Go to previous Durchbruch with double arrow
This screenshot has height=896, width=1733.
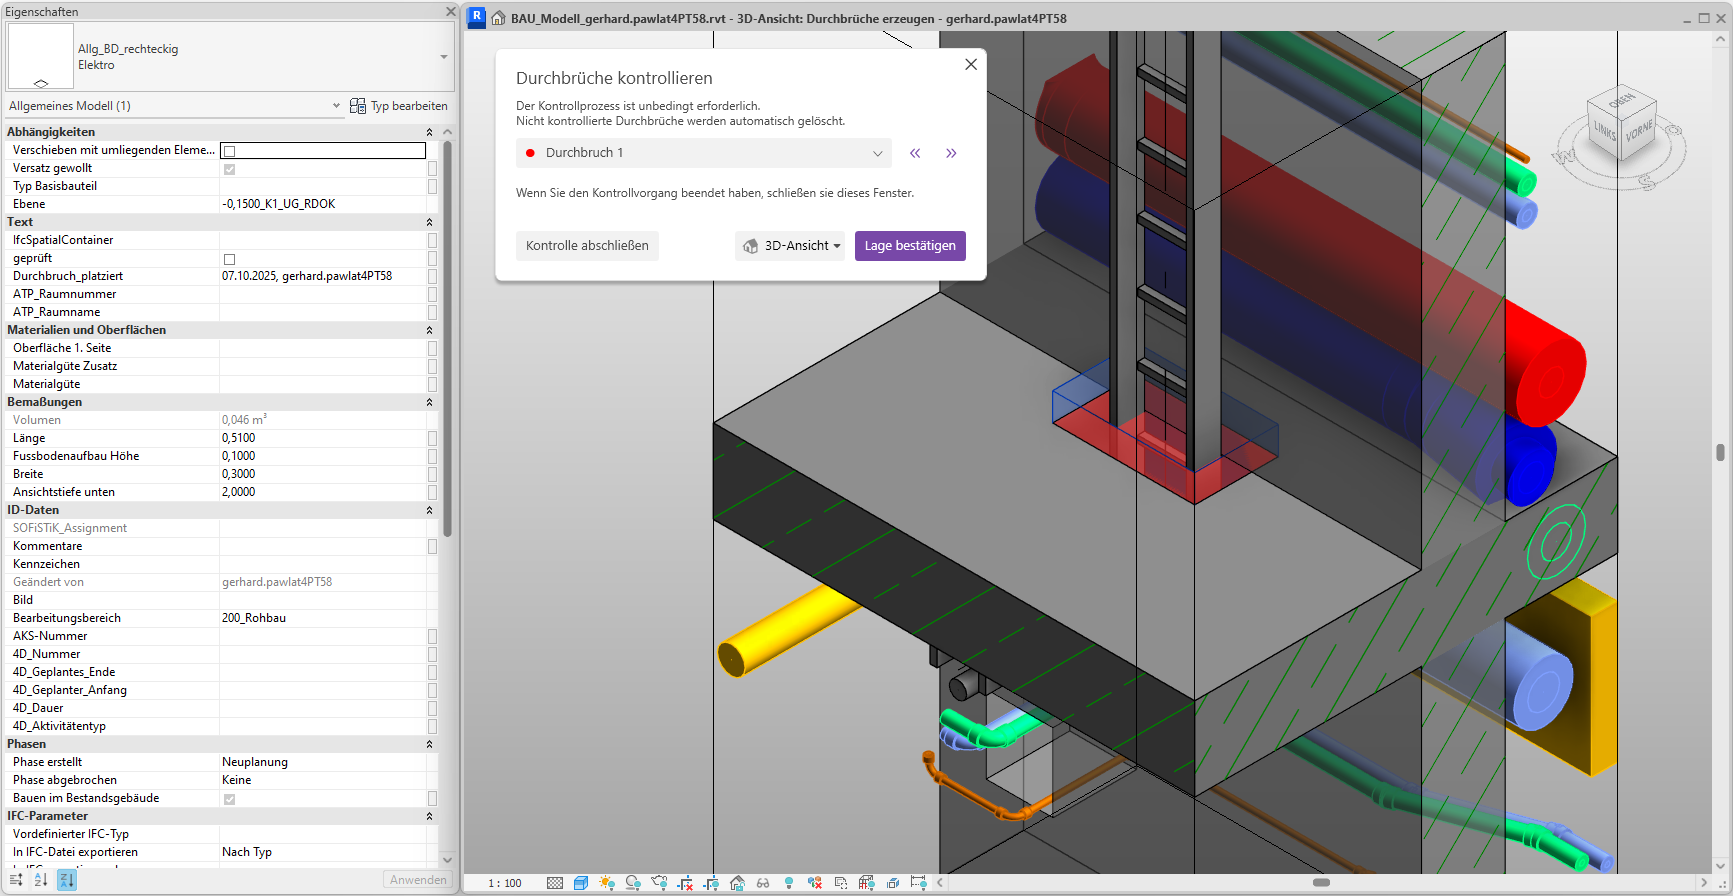(915, 153)
